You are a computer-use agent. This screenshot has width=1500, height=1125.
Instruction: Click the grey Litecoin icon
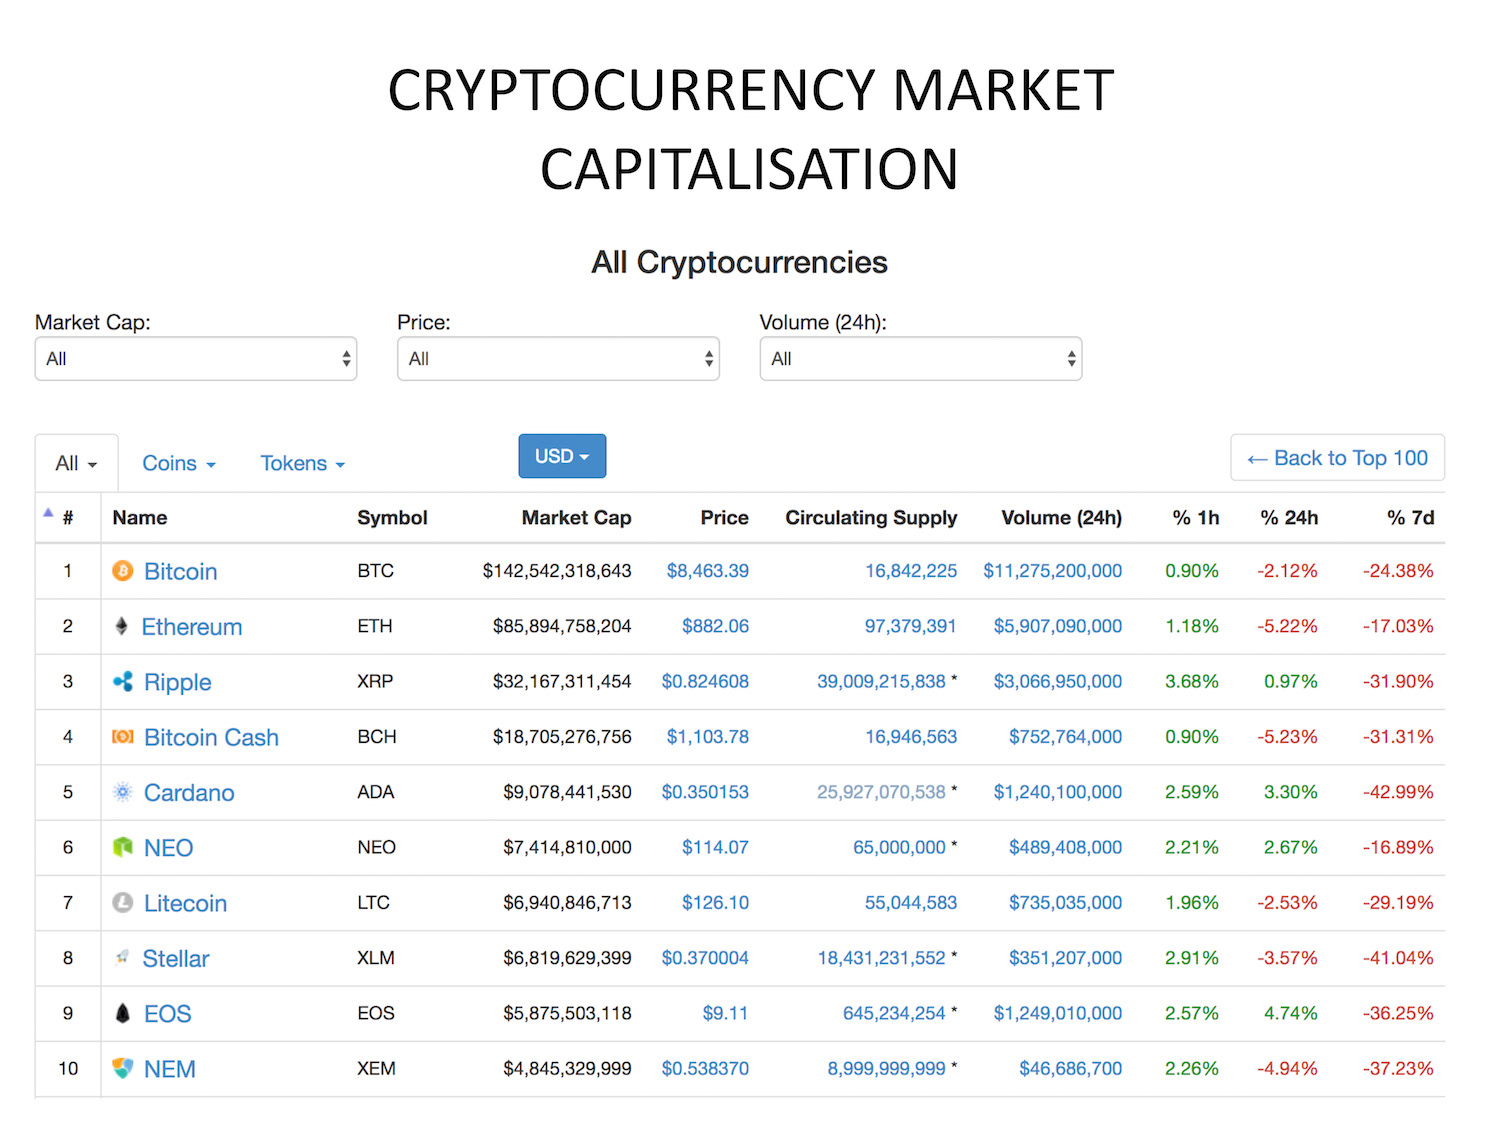coord(123,903)
